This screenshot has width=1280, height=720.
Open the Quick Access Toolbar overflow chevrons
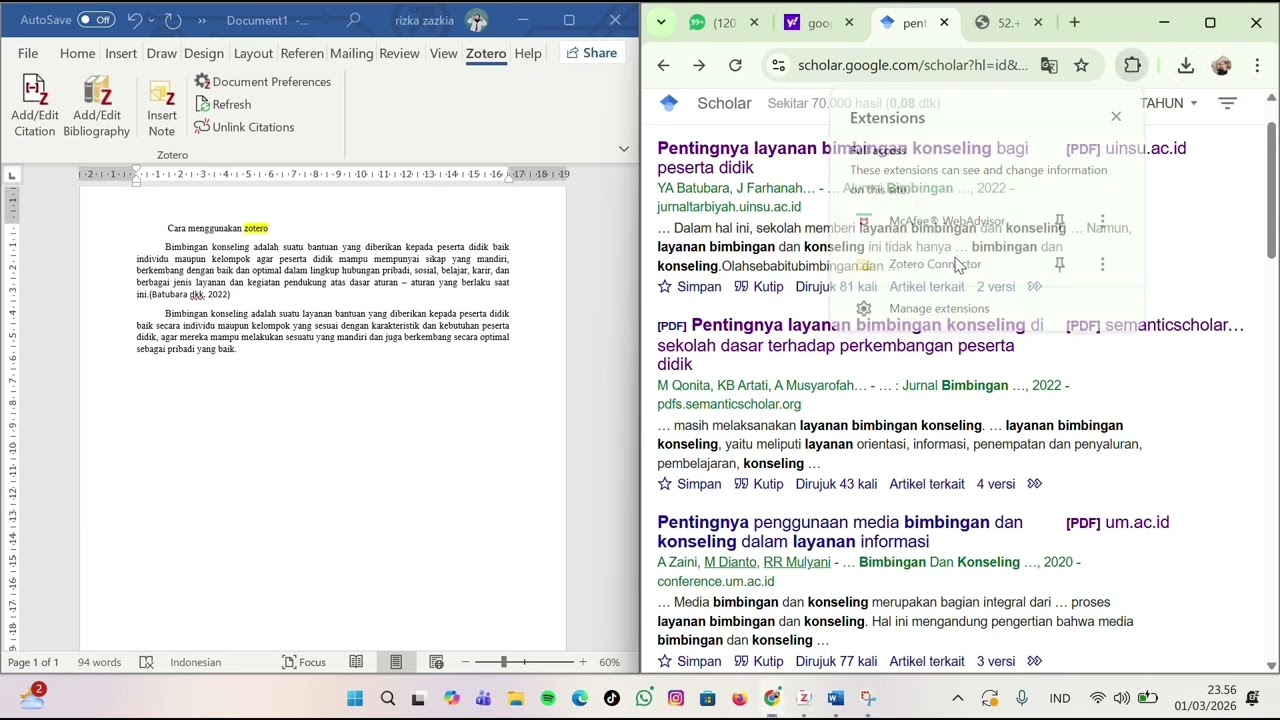coord(202,20)
